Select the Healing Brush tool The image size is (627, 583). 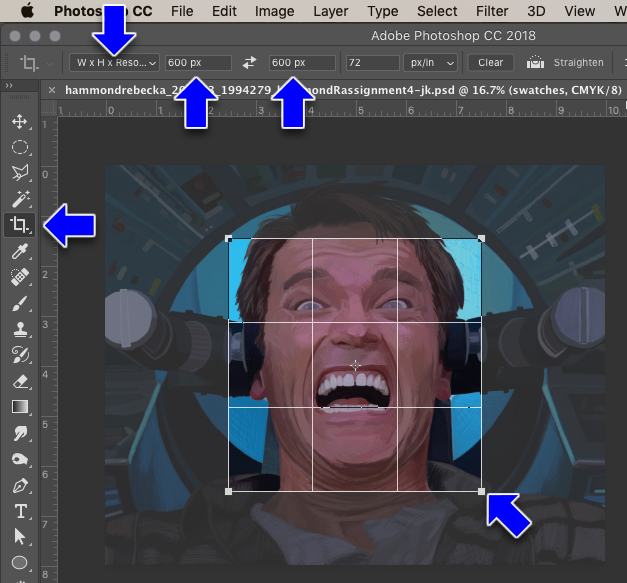pyautogui.click(x=20, y=277)
